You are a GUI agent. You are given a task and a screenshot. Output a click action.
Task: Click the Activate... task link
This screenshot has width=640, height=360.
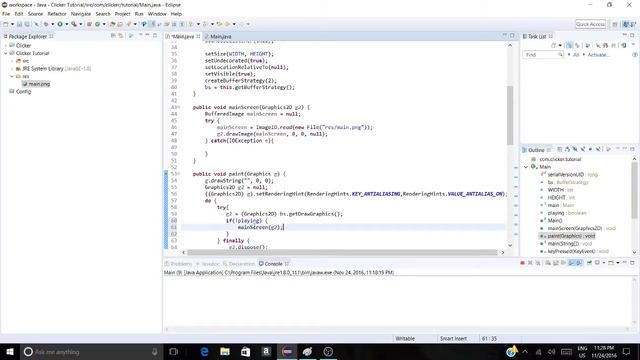coord(598,55)
